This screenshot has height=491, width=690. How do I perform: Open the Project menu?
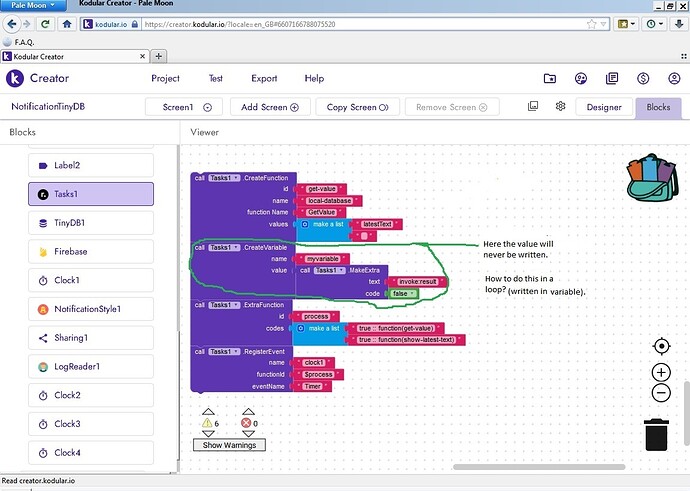(165, 78)
